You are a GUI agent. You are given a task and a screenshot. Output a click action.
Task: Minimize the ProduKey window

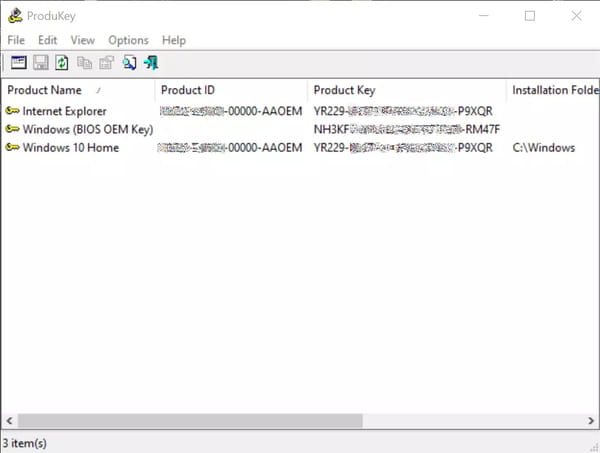484,16
